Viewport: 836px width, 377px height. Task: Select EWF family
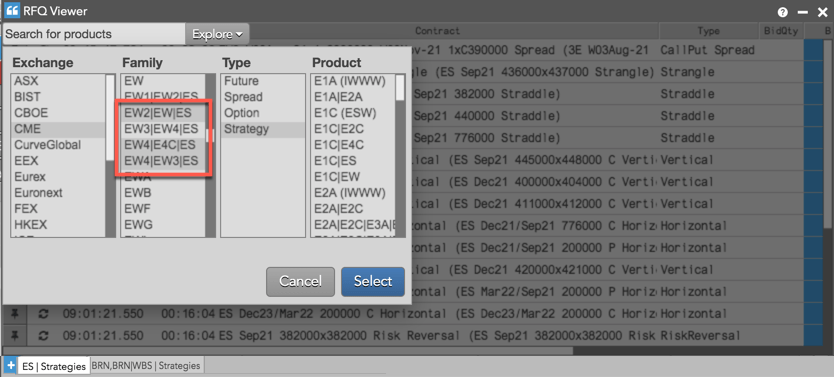click(x=163, y=209)
